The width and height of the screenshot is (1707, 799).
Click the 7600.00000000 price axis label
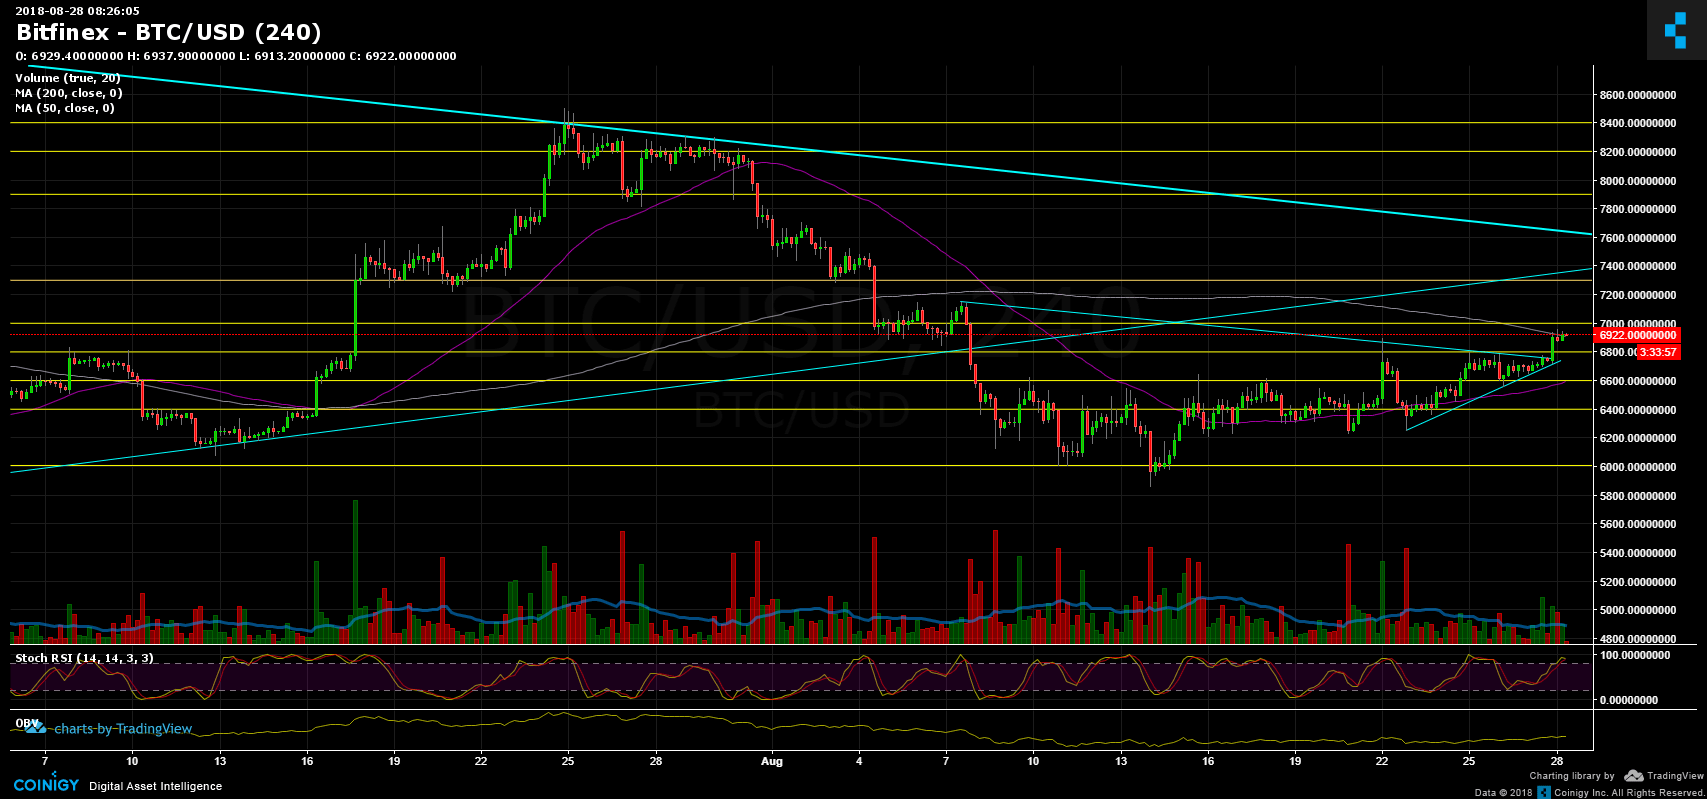pyautogui.click(x=1637, y=238)
